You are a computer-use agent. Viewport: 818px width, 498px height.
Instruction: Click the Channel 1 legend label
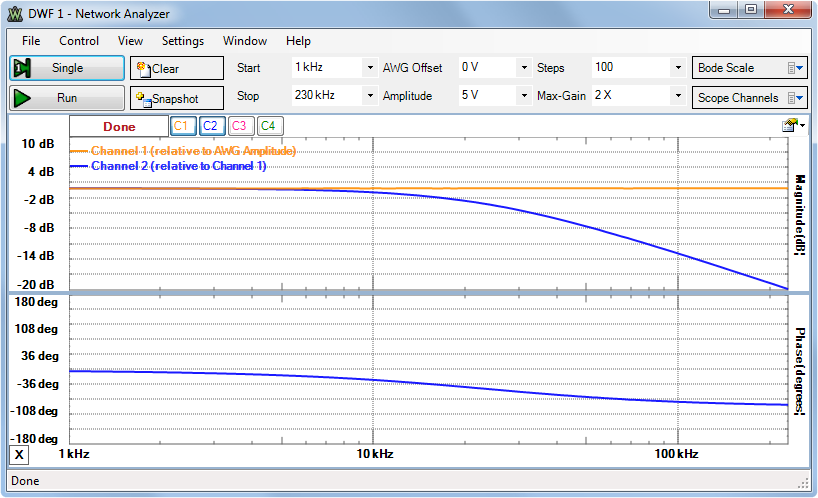click(x=193, y=151)
